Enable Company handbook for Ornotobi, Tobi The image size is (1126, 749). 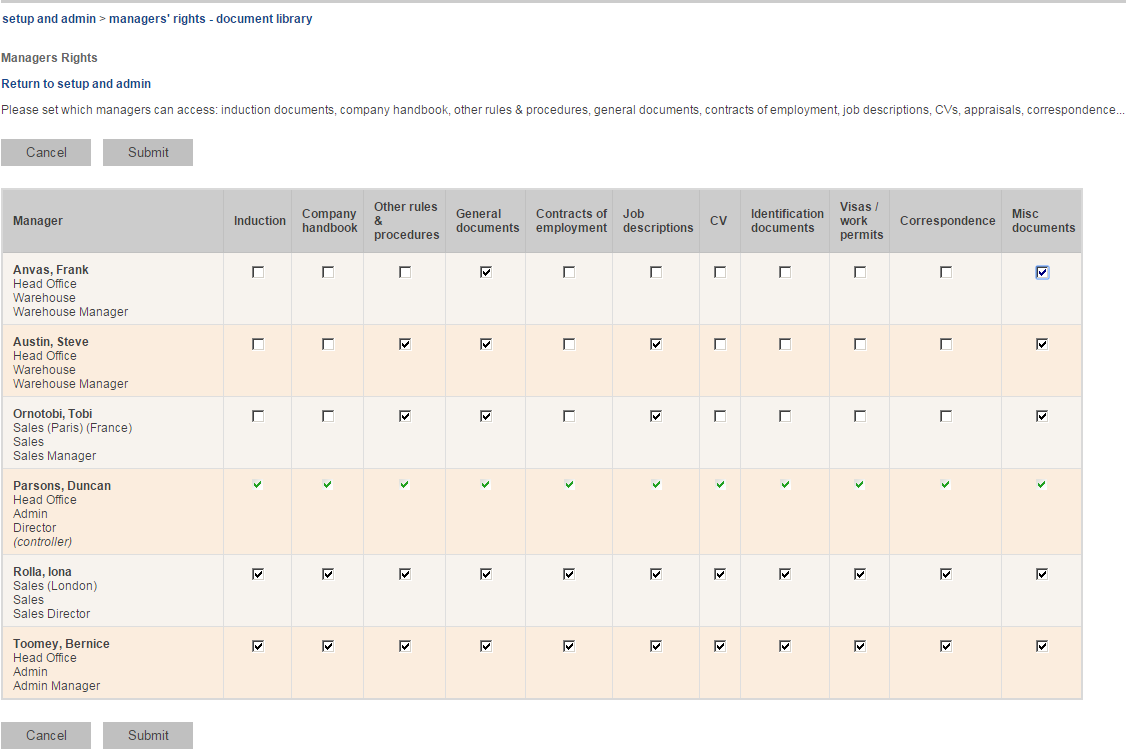(328, 416)
